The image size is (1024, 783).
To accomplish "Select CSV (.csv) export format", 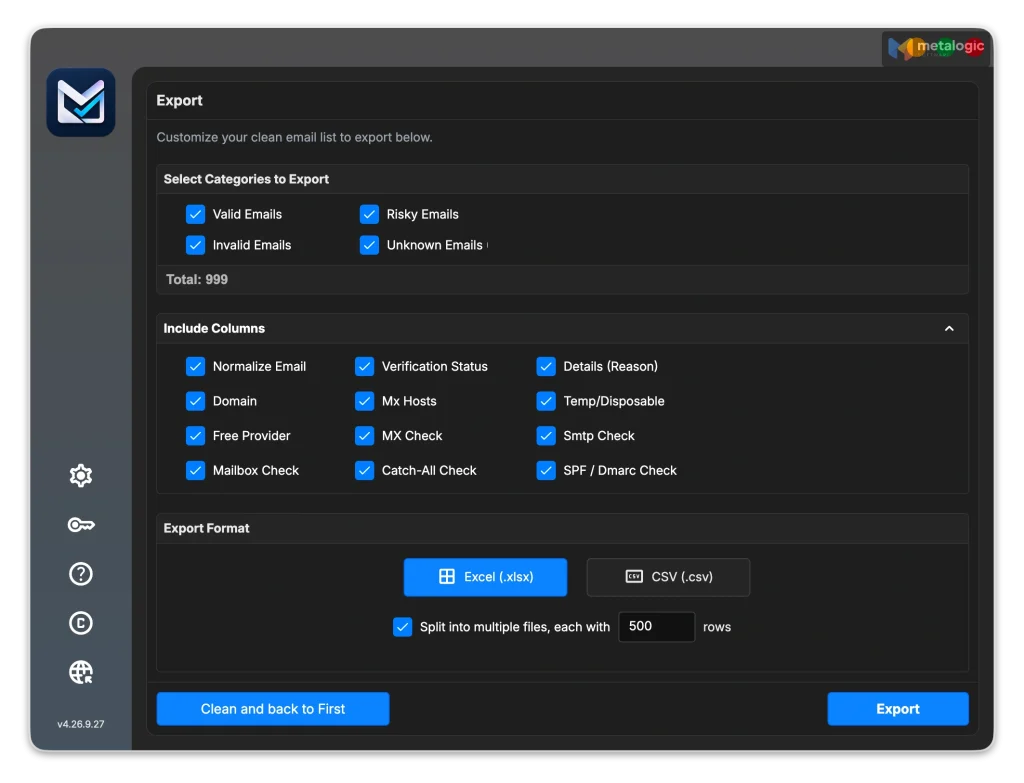I will 668,577.
